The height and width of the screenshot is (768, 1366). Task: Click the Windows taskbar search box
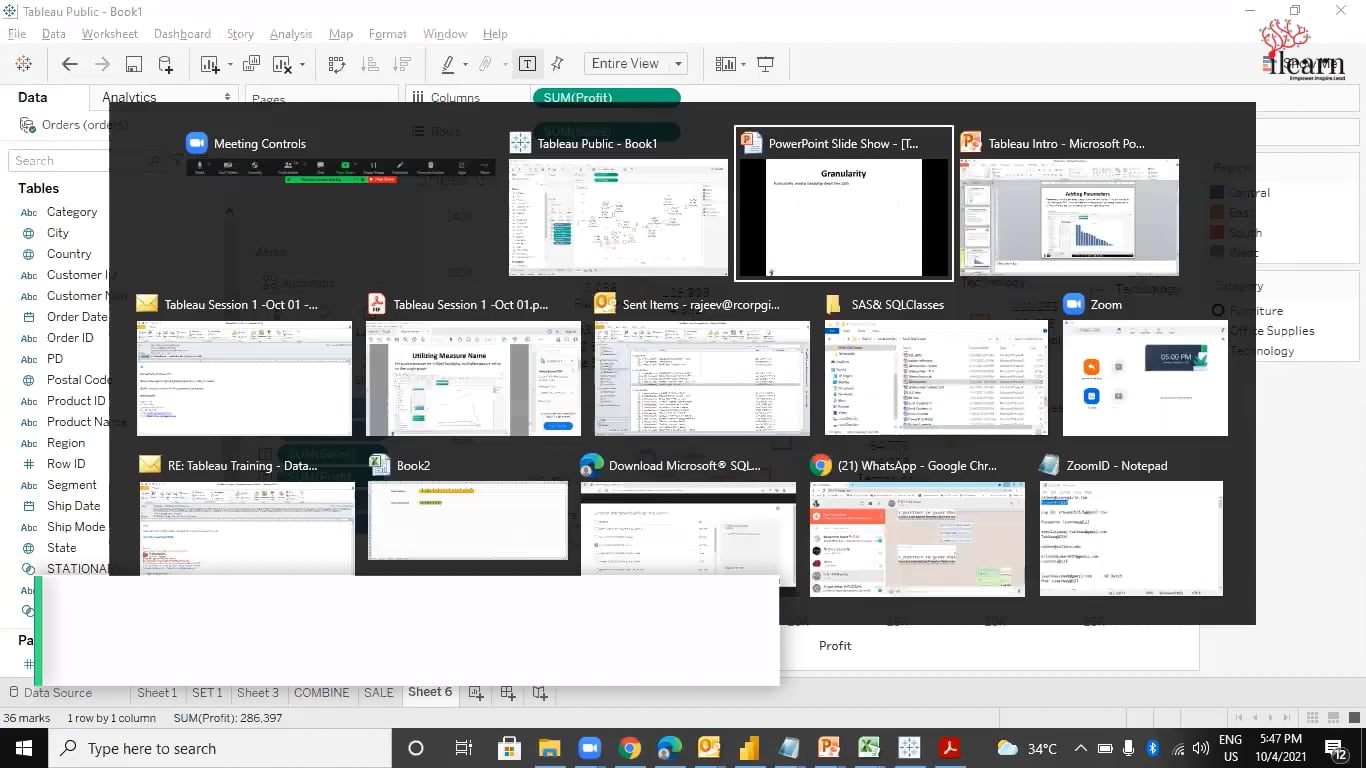[219, 748]
